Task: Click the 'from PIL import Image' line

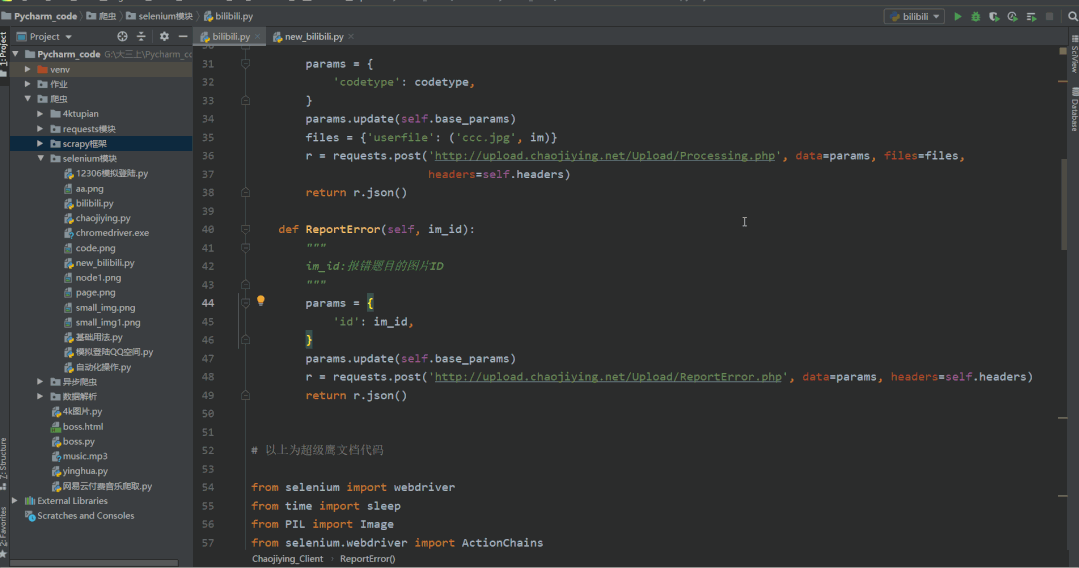Action: [322, 524]
